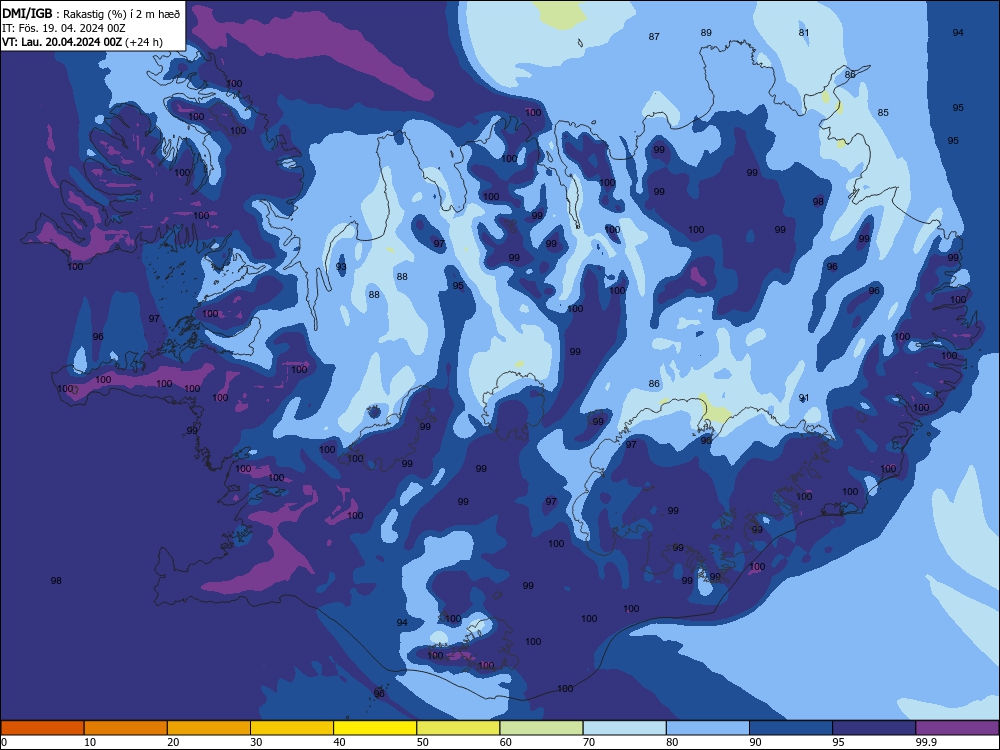Image resolution: width=1000 pixels, height=750 pixels.
Task: Click legend tick label '50'
Action: 422,742
